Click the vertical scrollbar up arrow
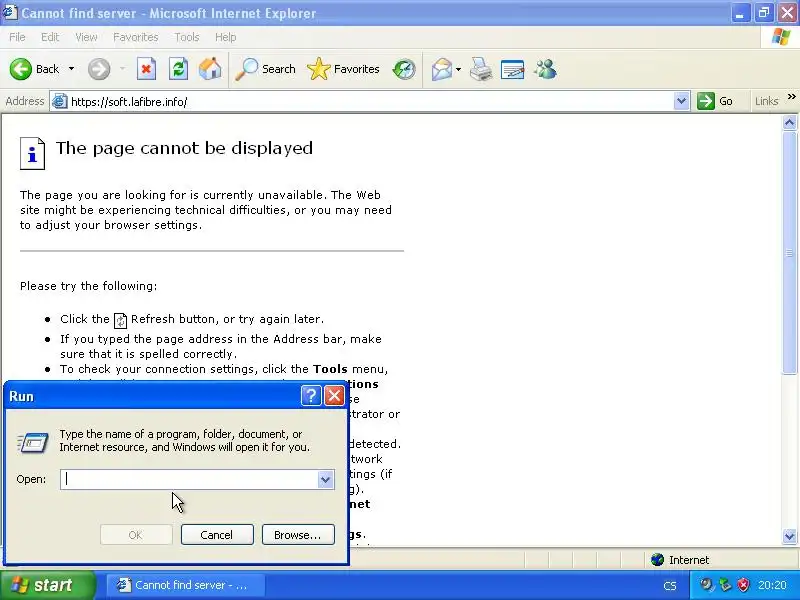The width and height of the screenshot is (800, 600). click(789, 122)
